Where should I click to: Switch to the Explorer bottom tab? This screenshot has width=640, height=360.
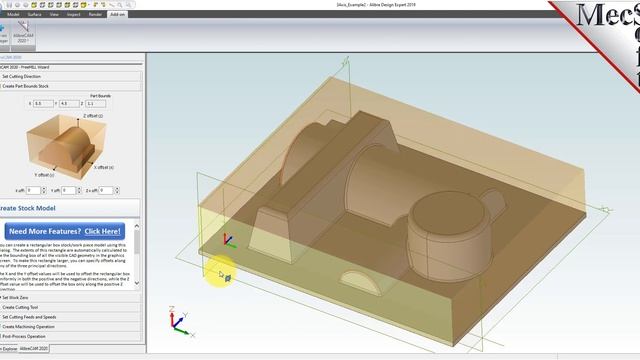(9, 349)
